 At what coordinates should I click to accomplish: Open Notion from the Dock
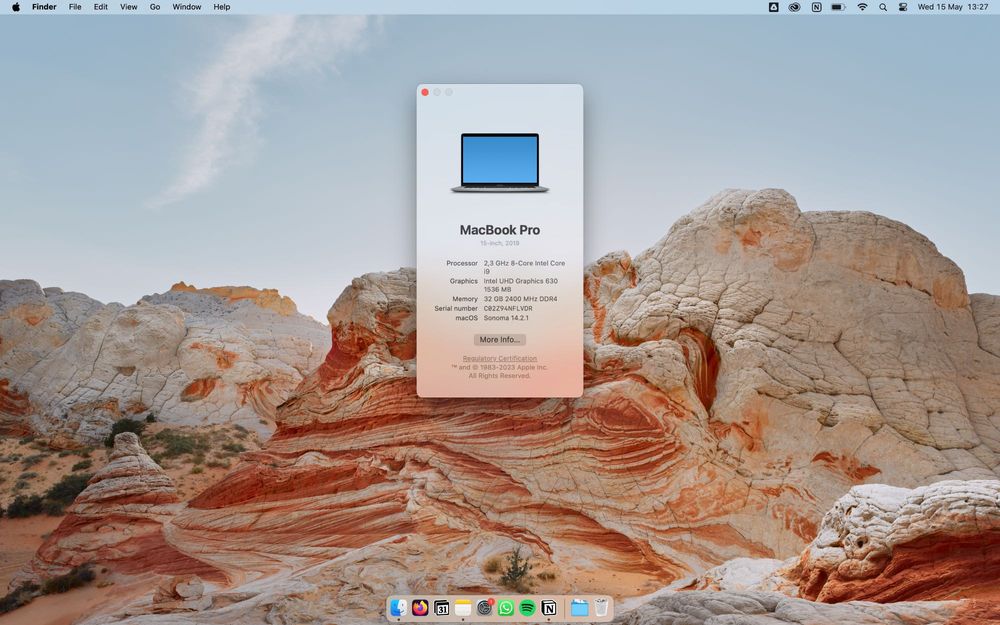(x=548, y=608)
